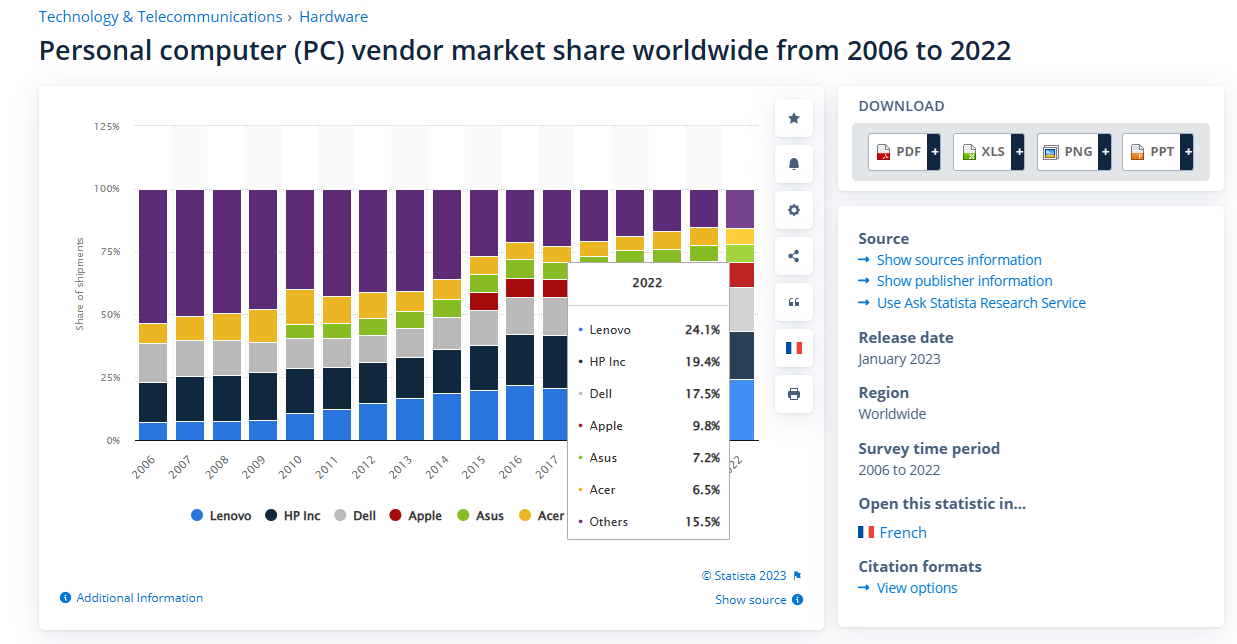Click the info icon beside Additional Information
The image size is (1237, 644).
(x=66, y=598)
